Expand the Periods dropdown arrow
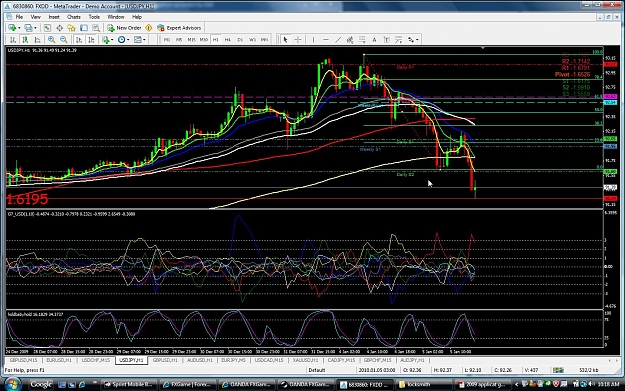 (128, 39)
